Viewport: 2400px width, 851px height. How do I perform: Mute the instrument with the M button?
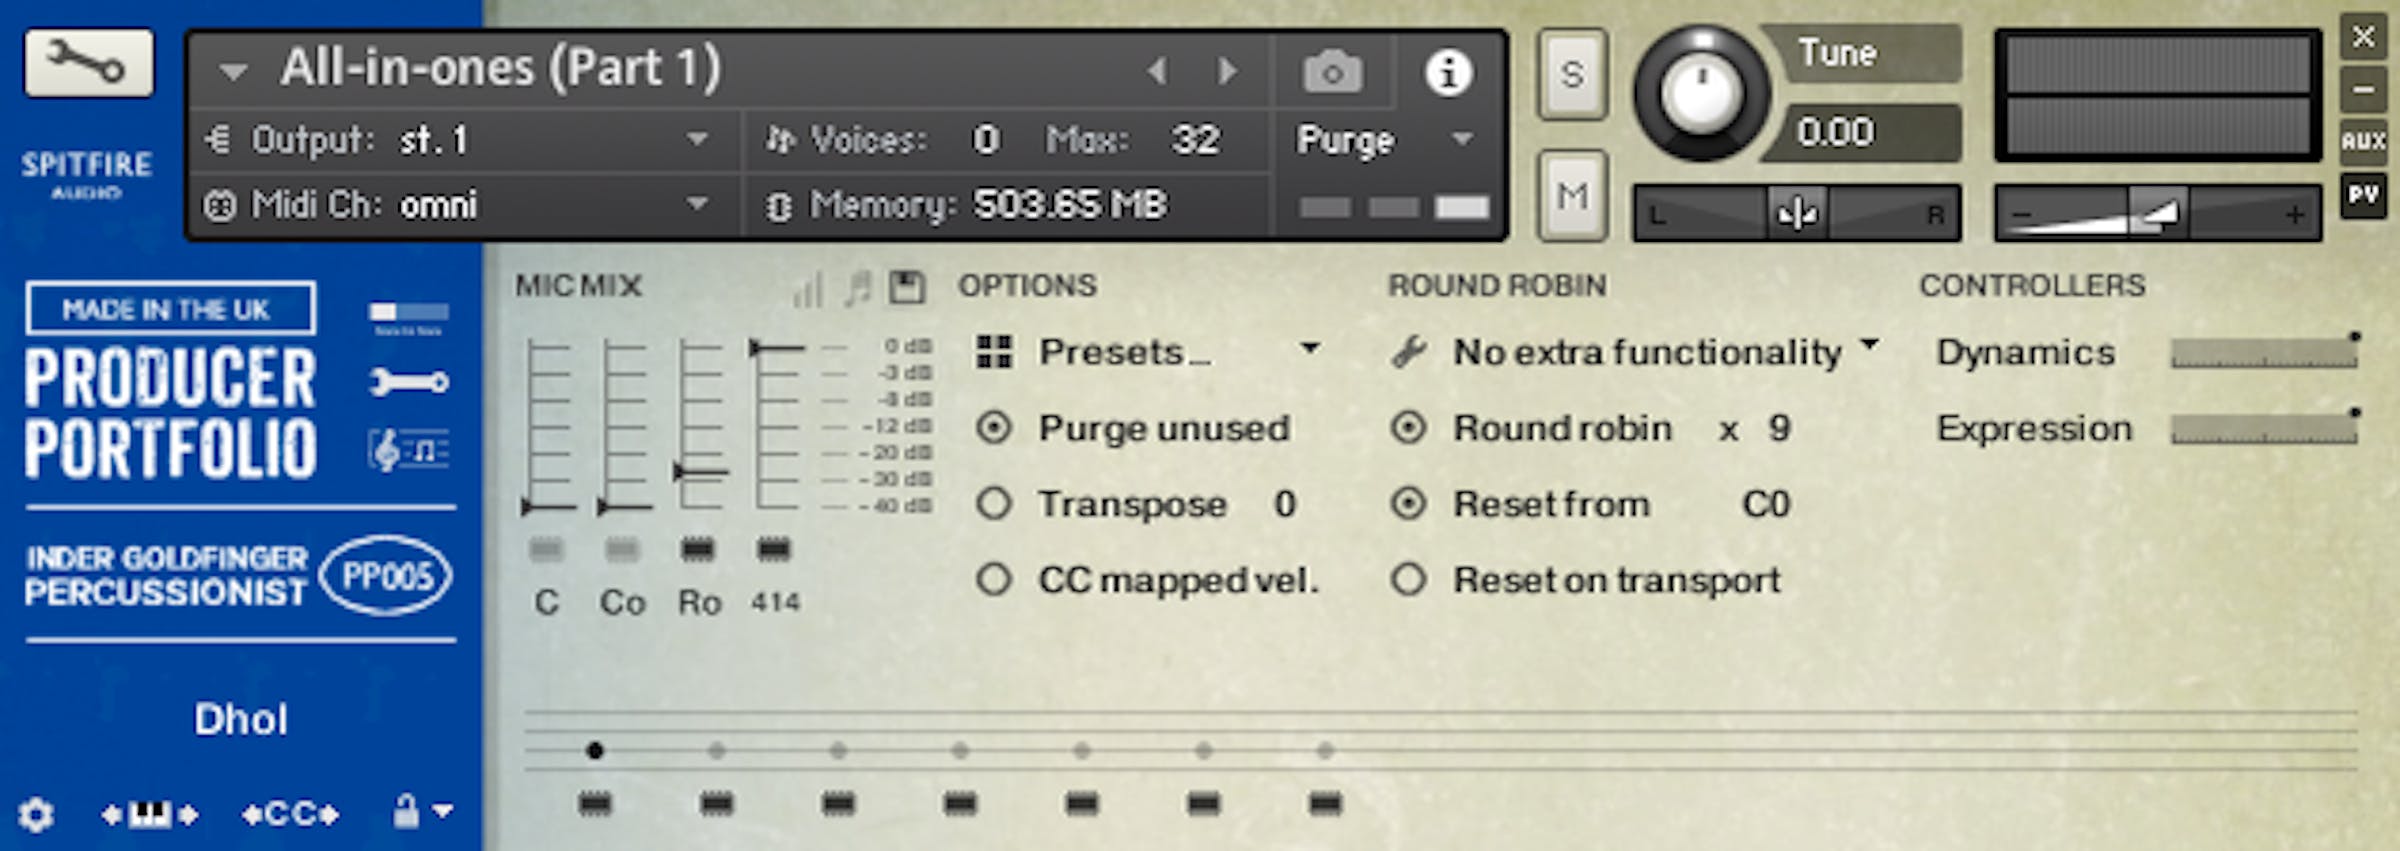pyautogui.click(x=1572, y=196)
